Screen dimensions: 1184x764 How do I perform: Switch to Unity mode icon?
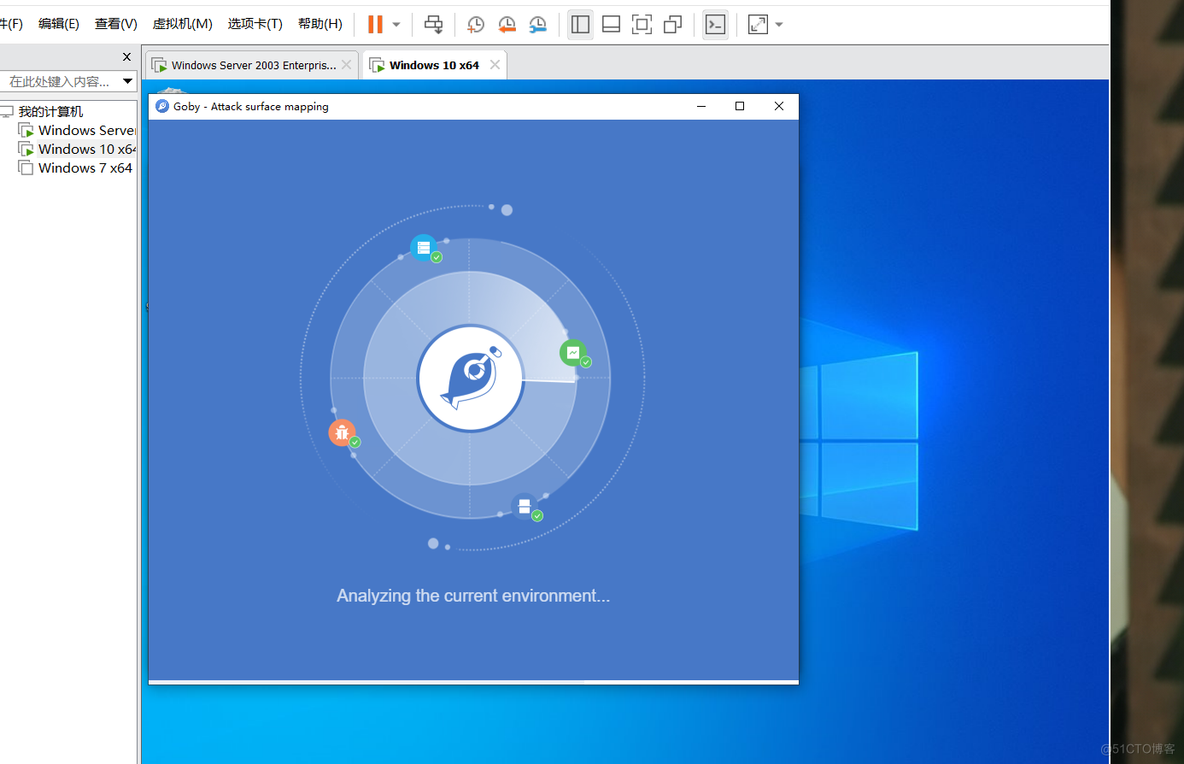[x=673, y=24]
